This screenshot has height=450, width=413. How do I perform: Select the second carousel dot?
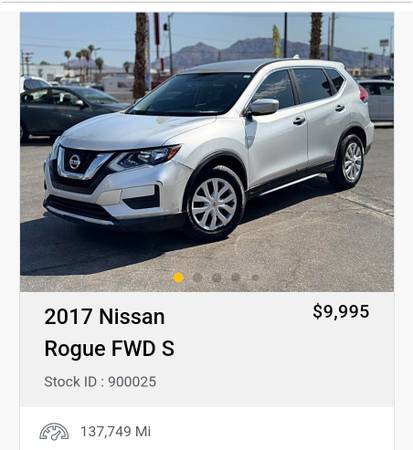coord(198,277)
